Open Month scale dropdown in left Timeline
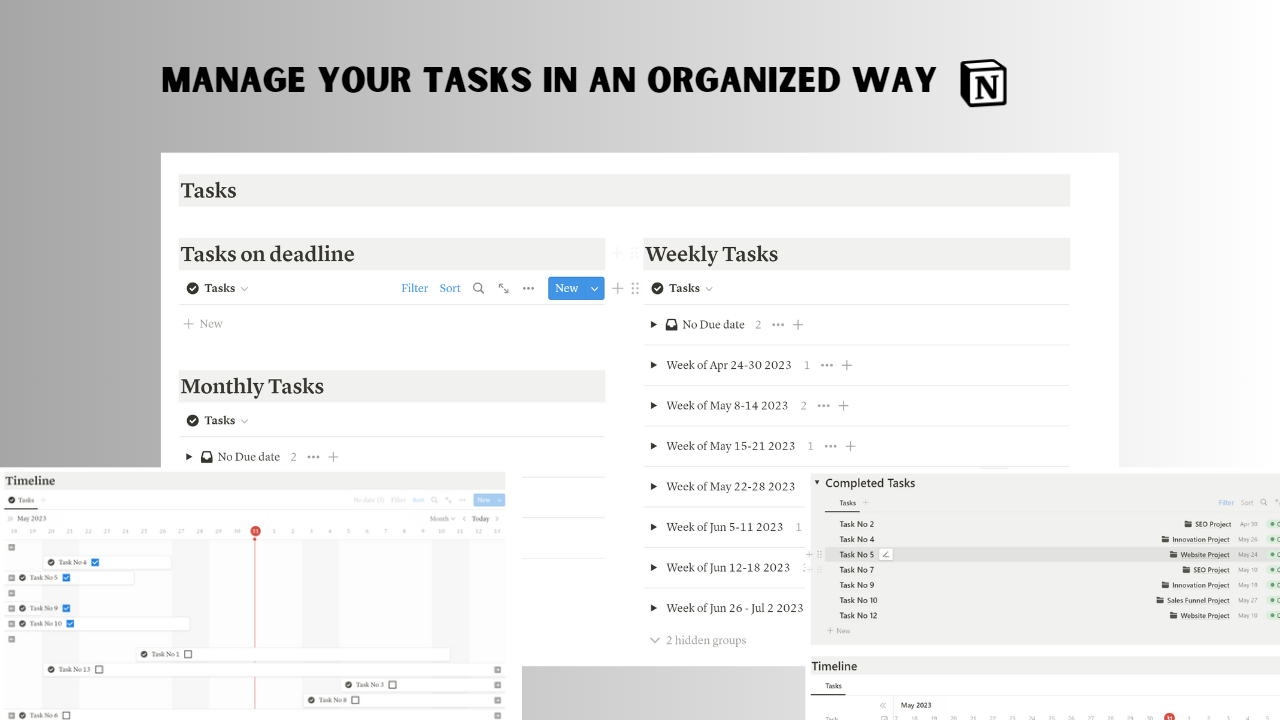 [442, 519]
